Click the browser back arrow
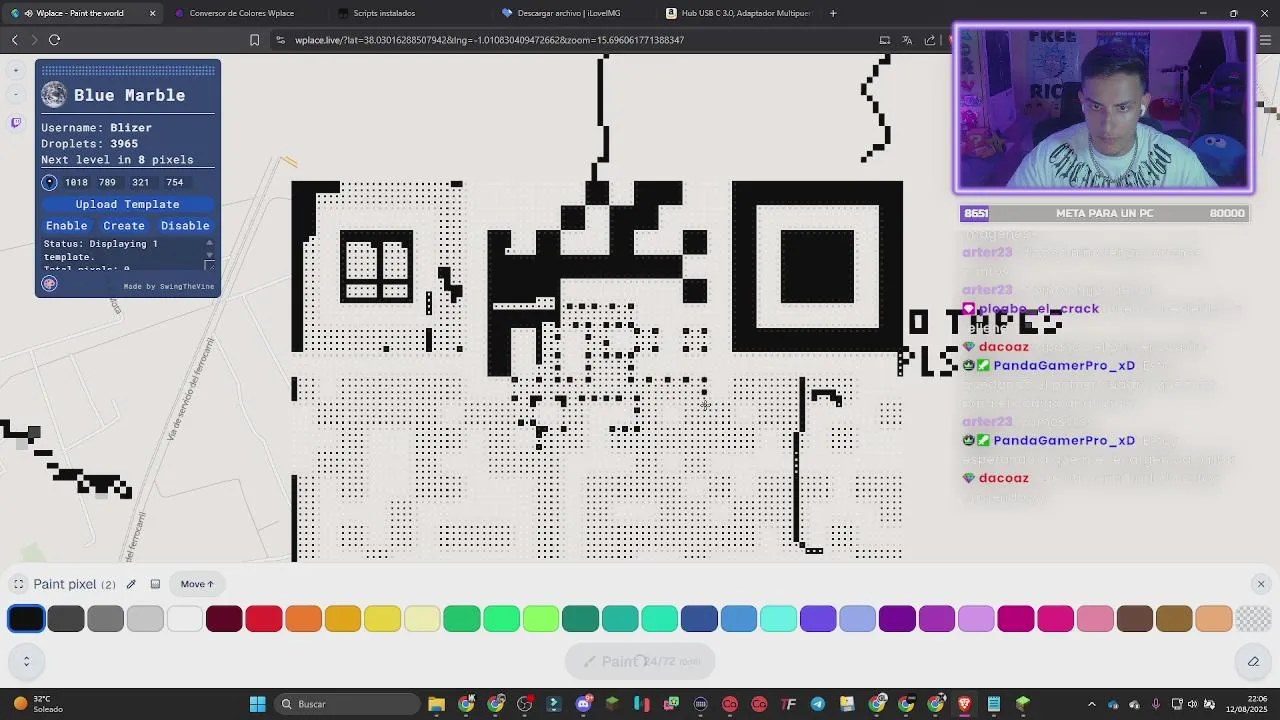The image size is (1280, 720). pyautogui.click(x=15, y=40)
